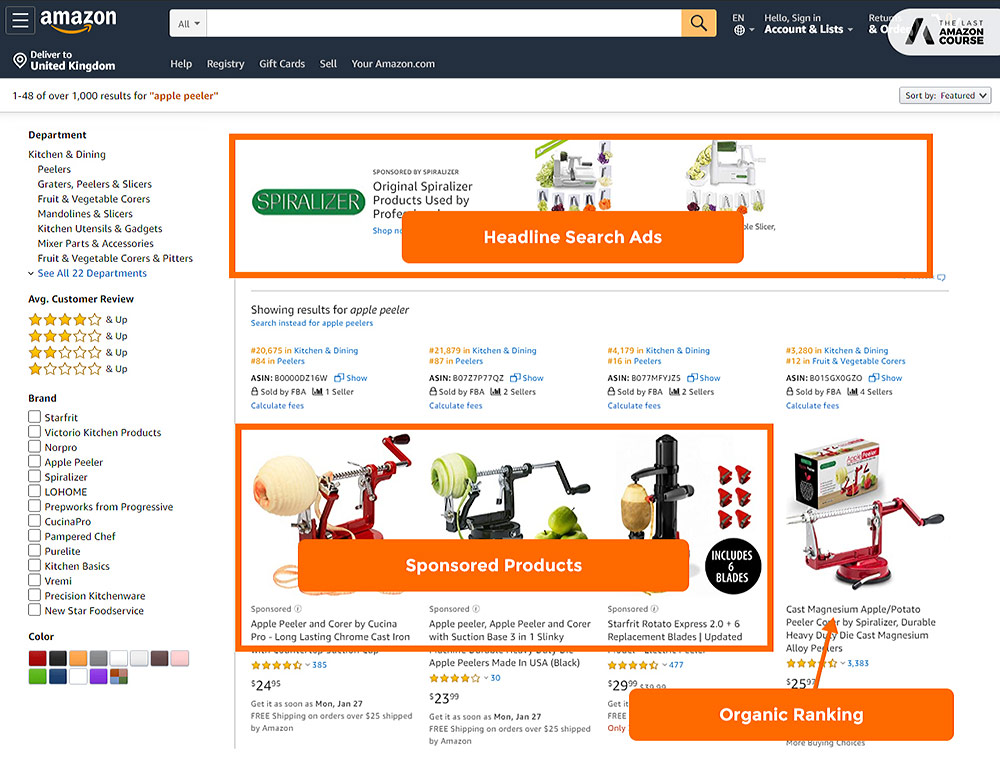The width and height of the screenshot is (1000, 776).
Task: Enable the Pampered Chef brand filter
Action: [34, 536]
